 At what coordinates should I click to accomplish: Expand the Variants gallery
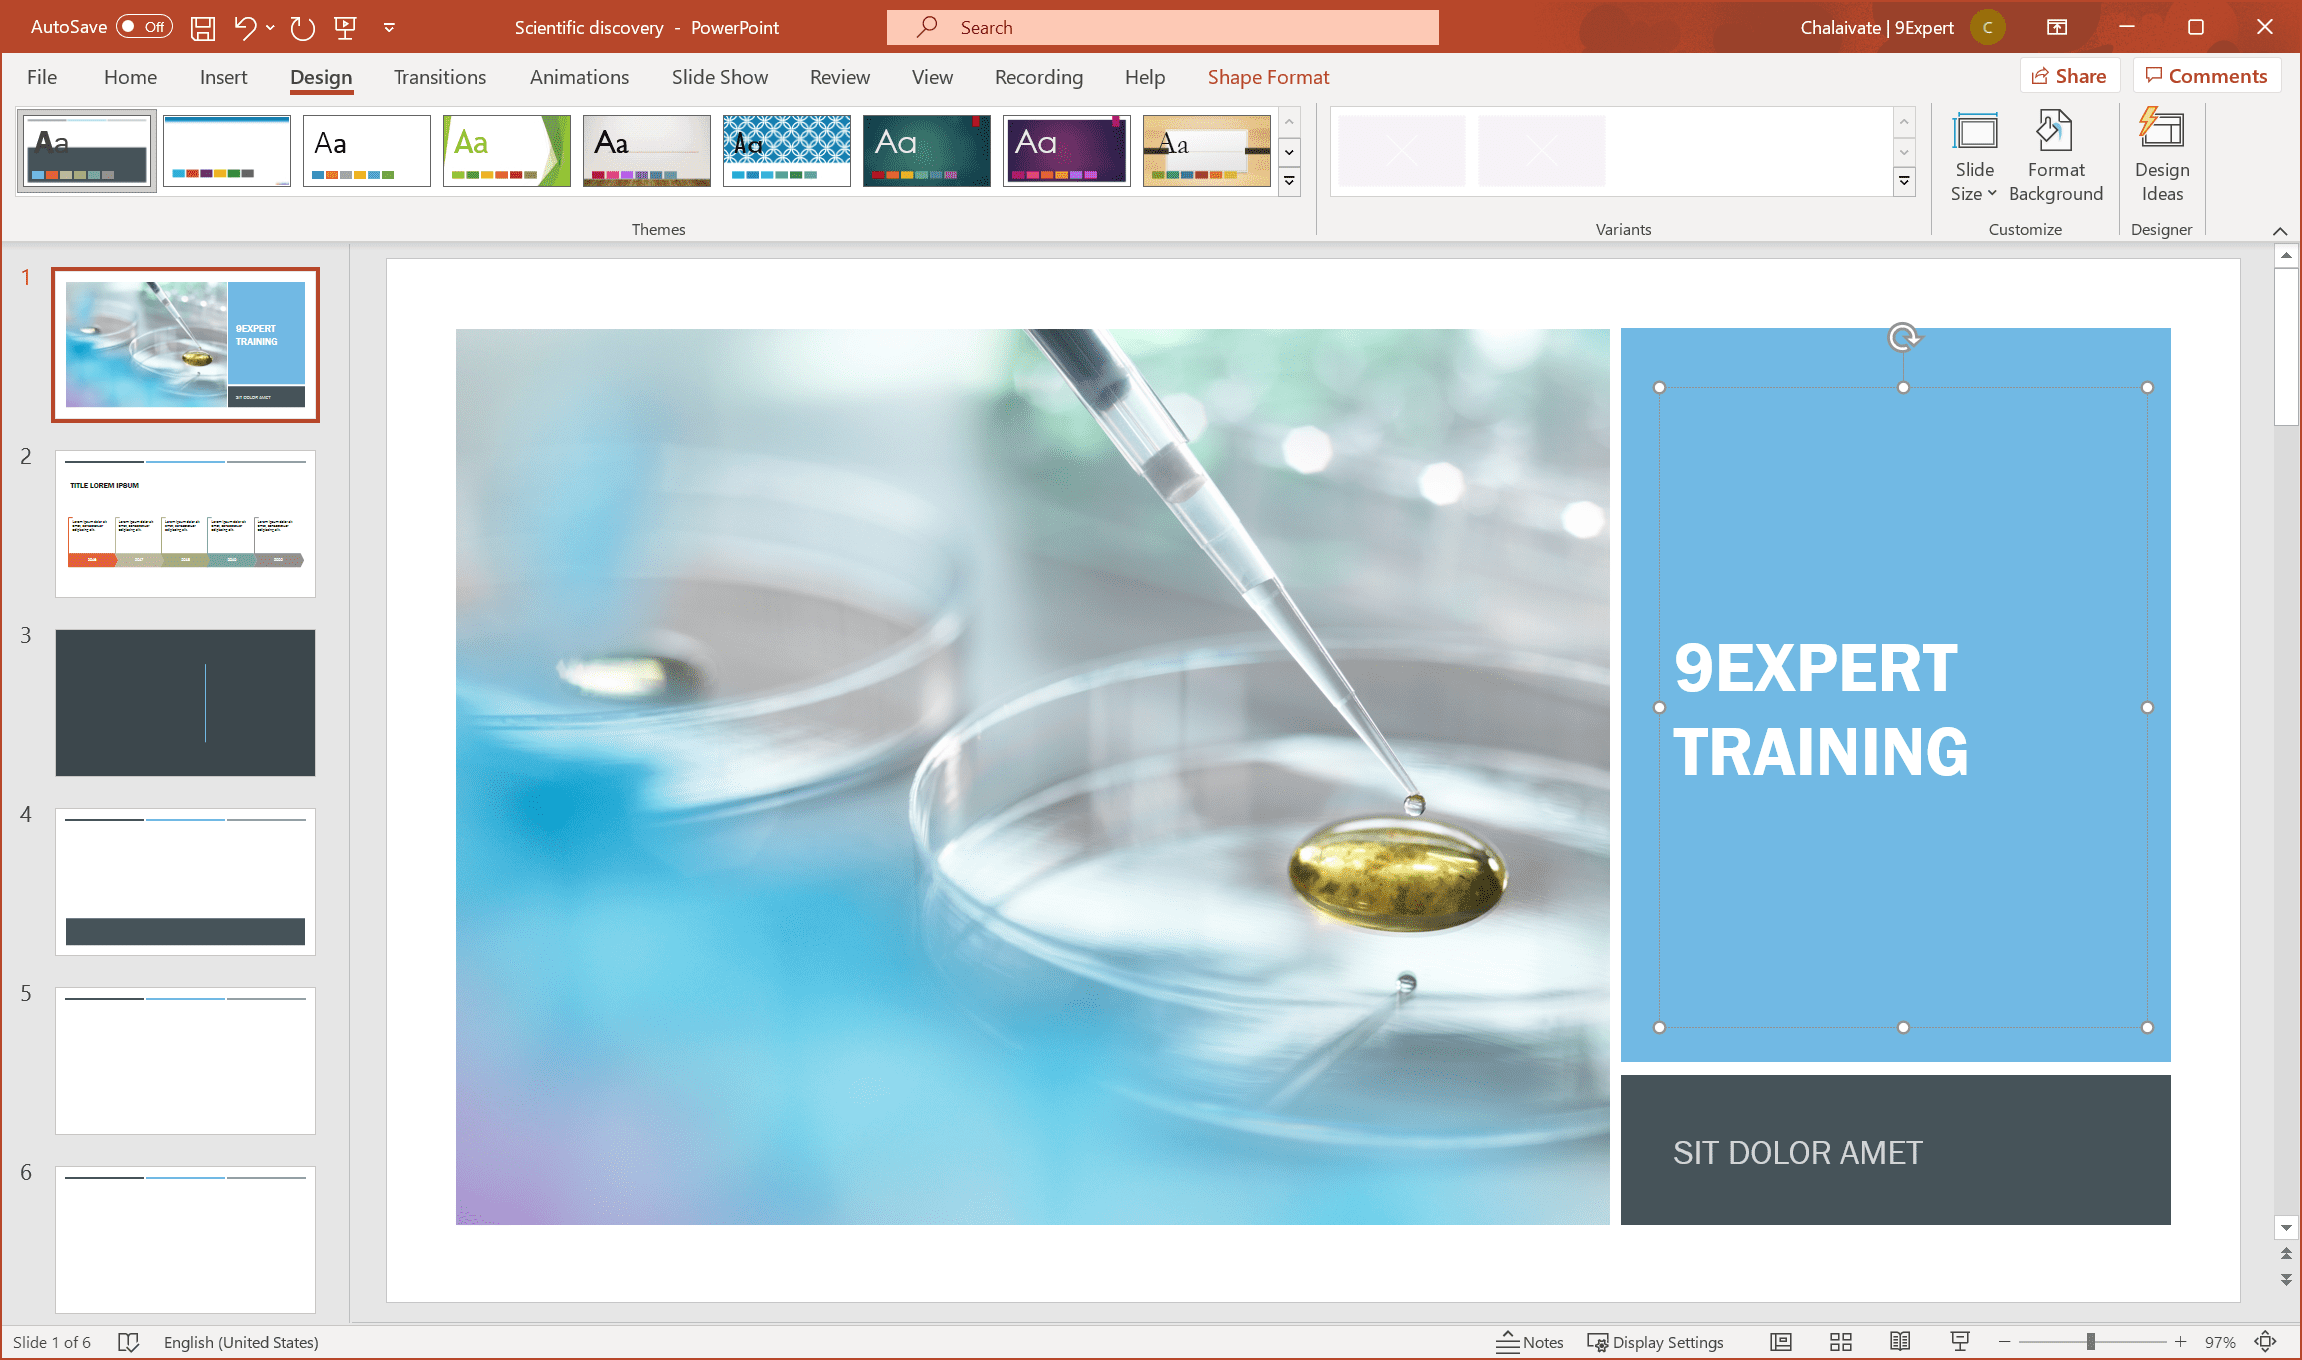pos(1905,182)
